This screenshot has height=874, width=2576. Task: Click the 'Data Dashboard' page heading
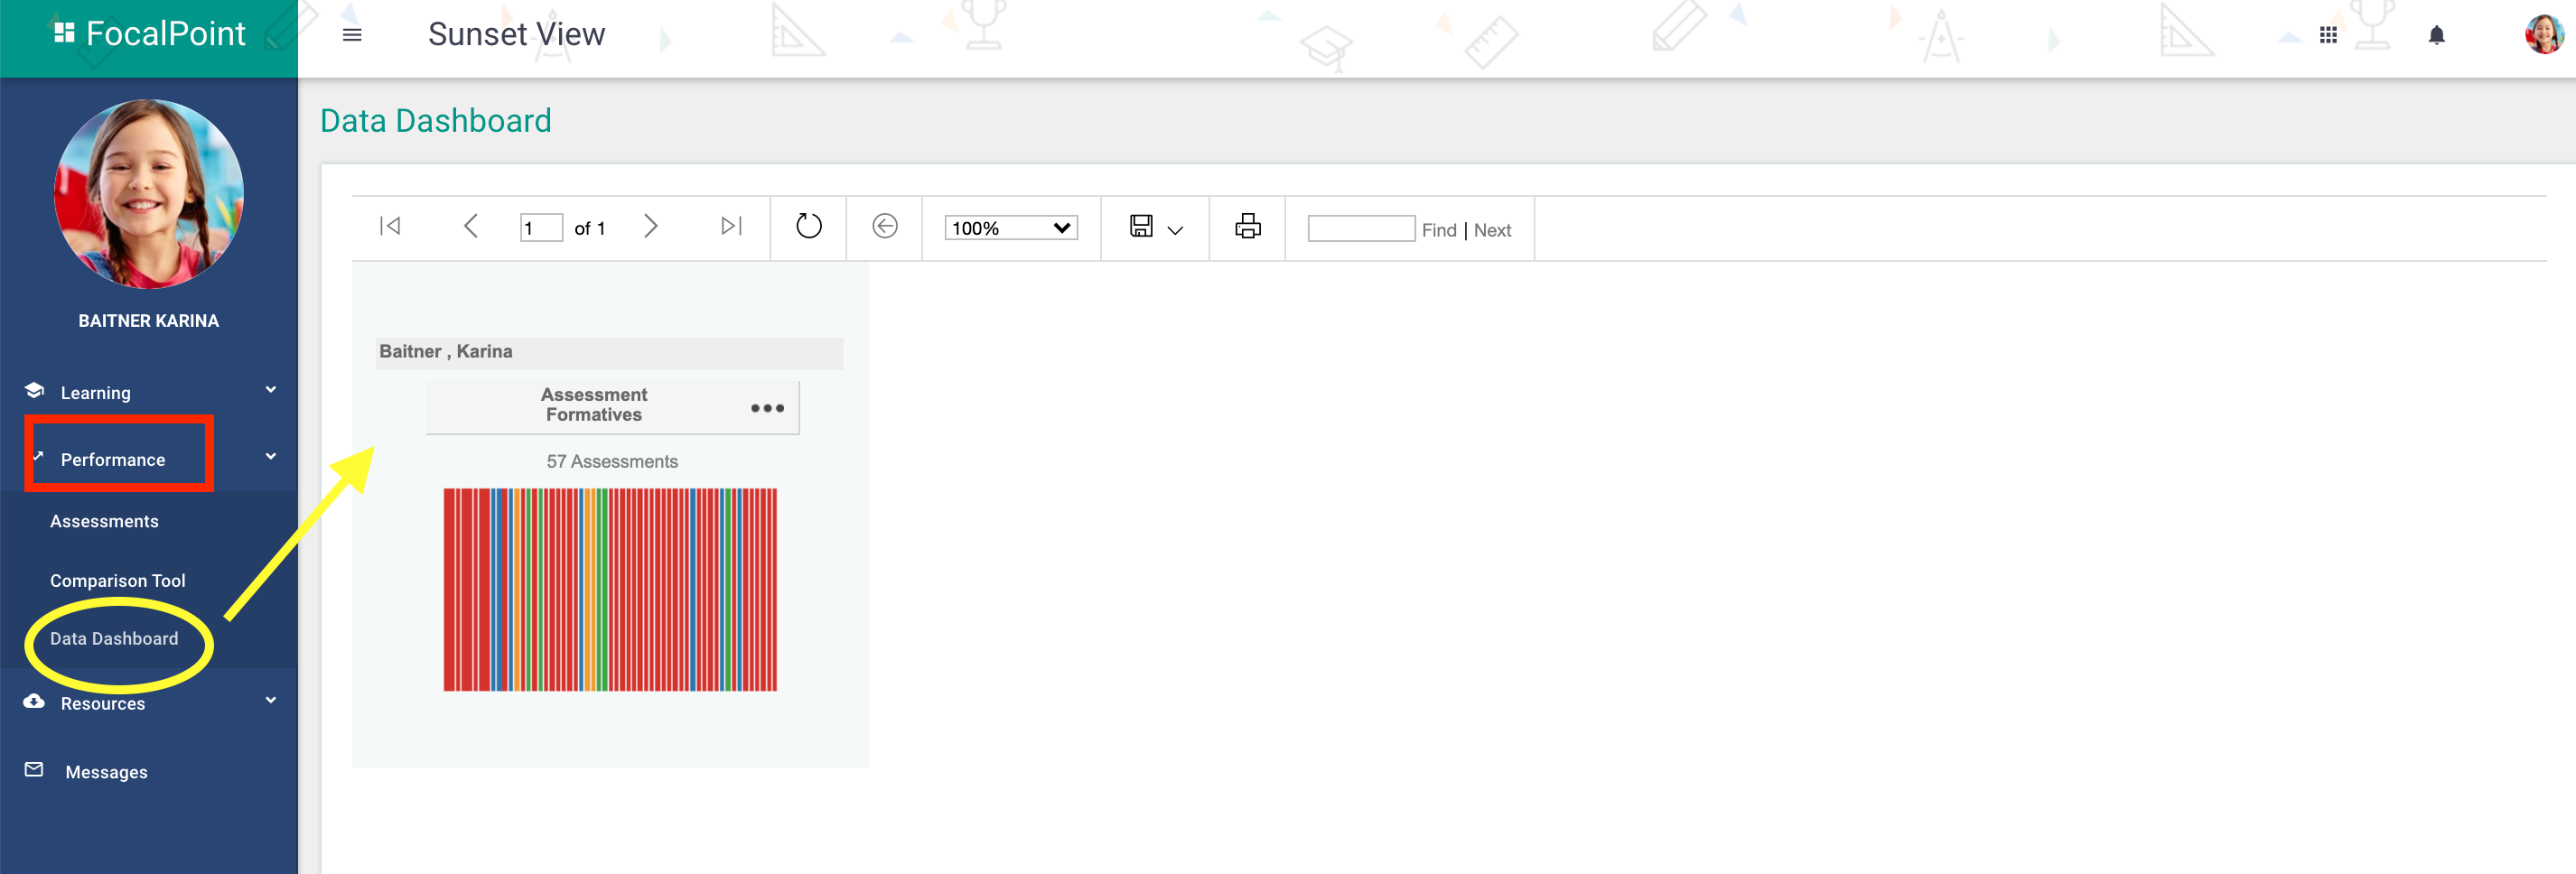(436, 121)
